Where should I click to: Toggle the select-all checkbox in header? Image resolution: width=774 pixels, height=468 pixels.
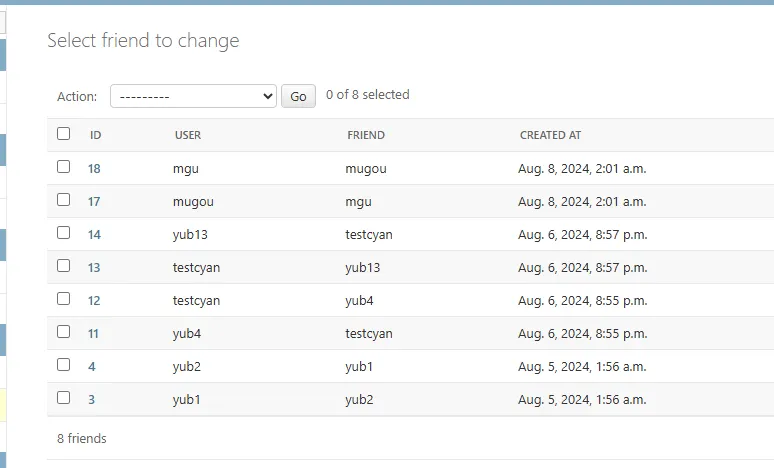64,134
